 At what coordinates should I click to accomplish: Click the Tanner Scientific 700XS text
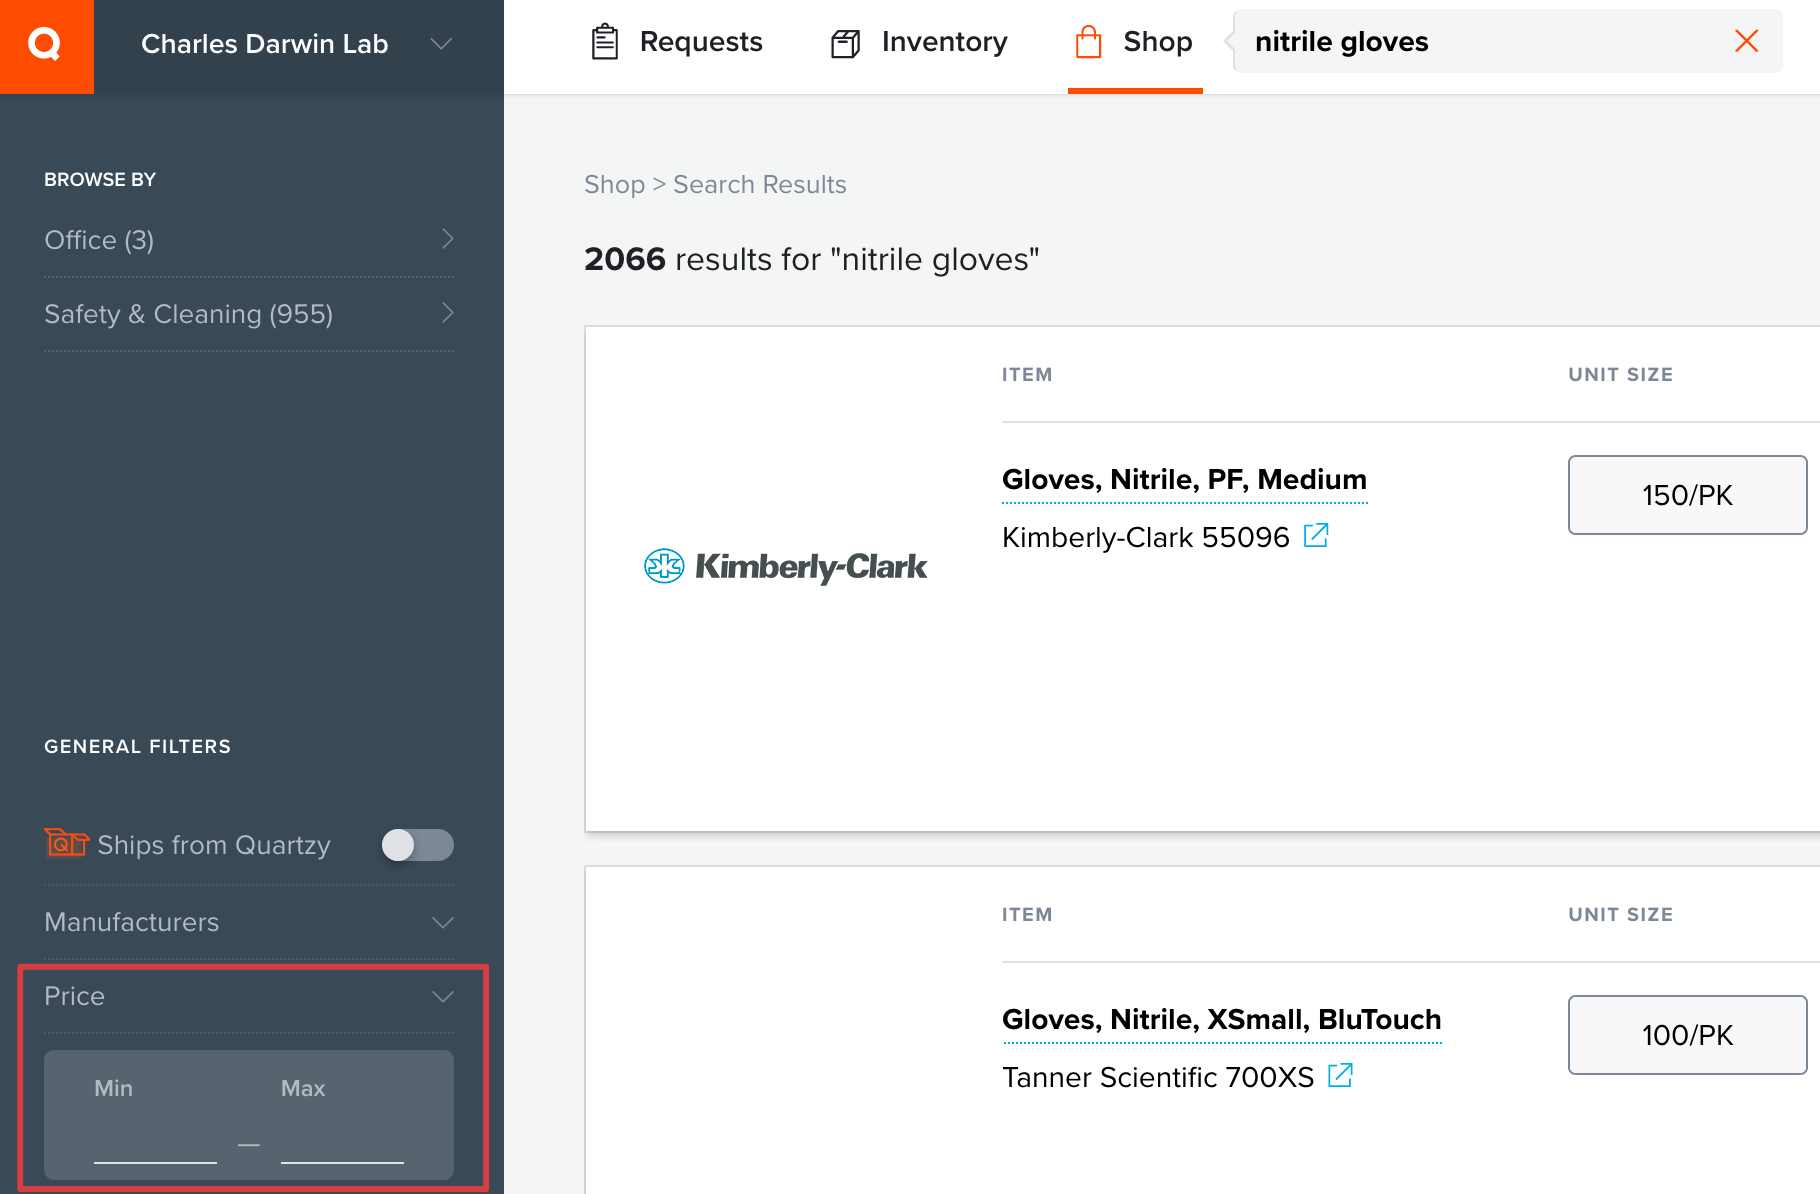click(x=1157, y=1077)
